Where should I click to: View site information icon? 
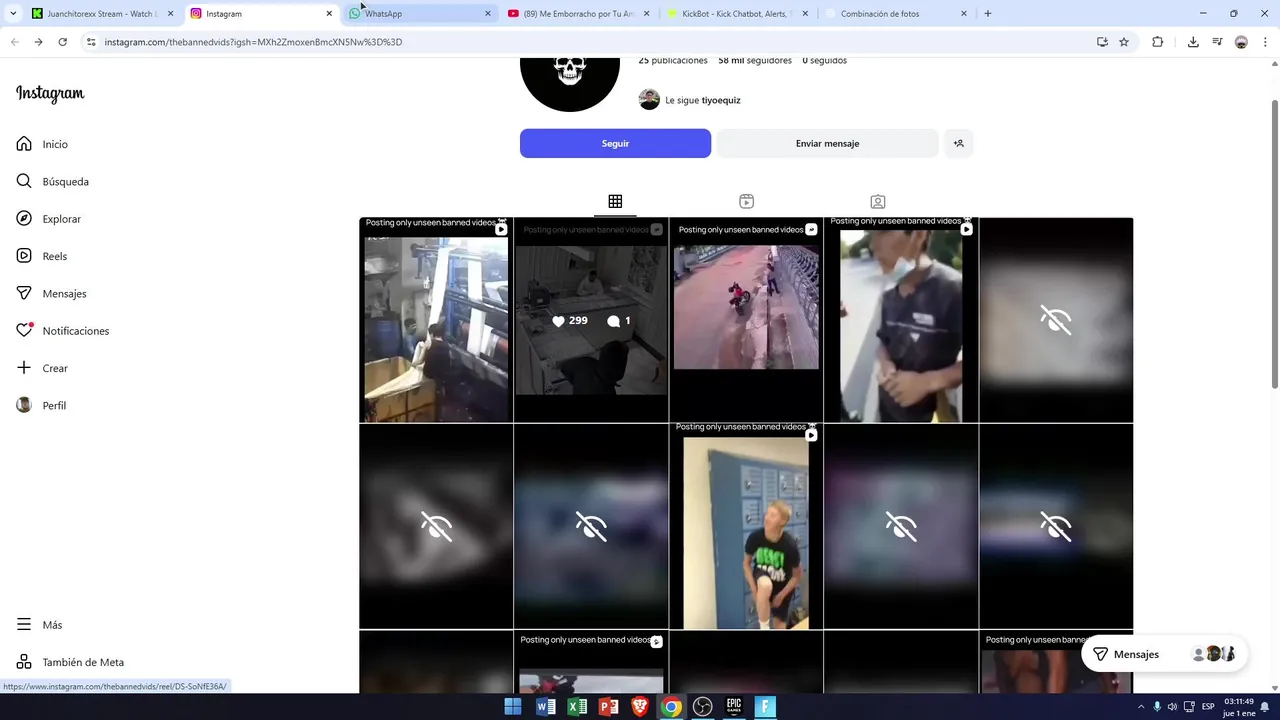91,42
